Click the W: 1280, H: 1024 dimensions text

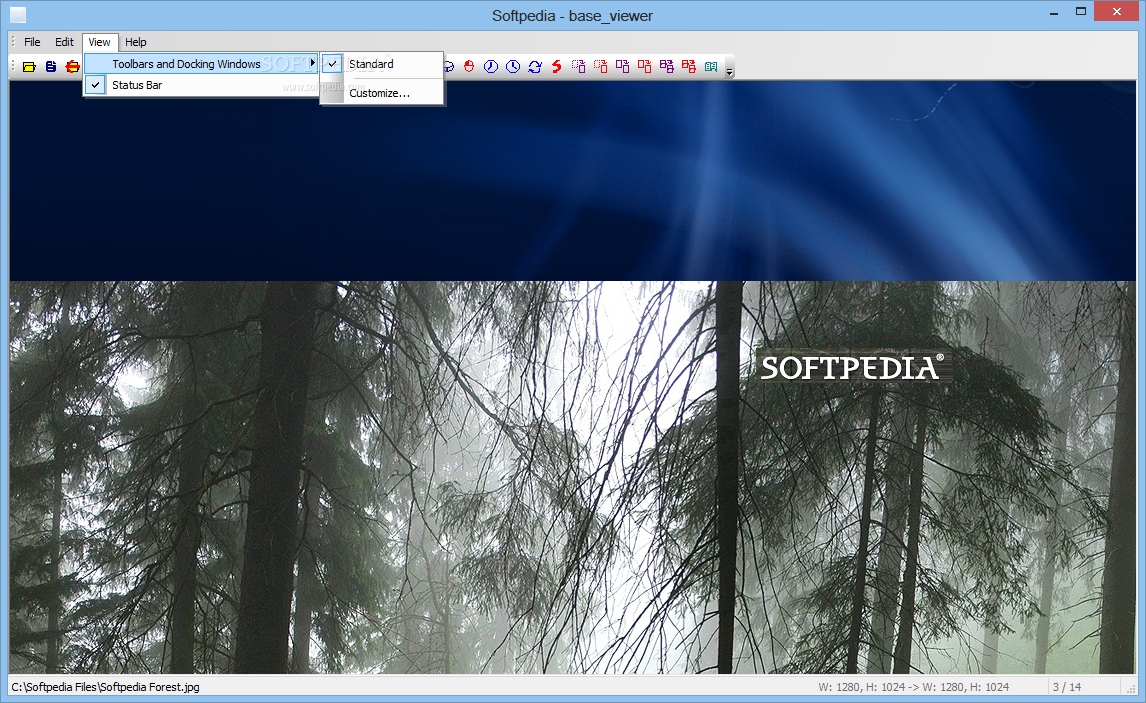914,687
